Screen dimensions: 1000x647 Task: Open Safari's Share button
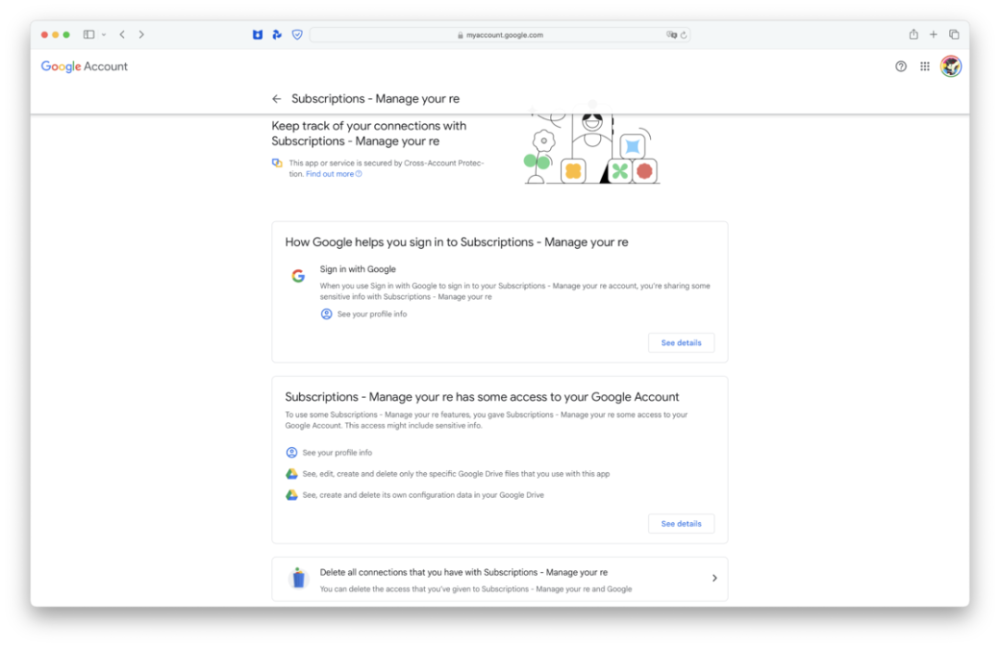tap(913, 34)
